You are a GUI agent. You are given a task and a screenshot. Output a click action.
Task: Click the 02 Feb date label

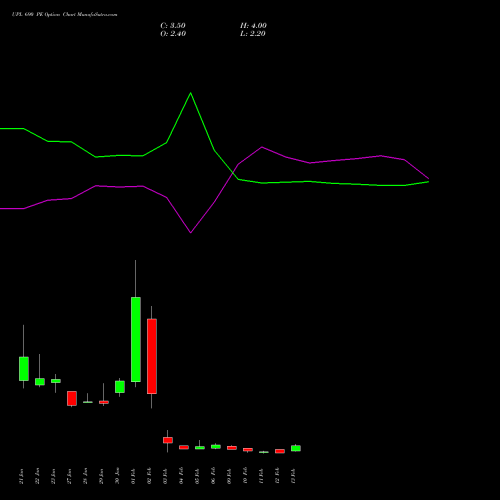click(x=150, y=476)
